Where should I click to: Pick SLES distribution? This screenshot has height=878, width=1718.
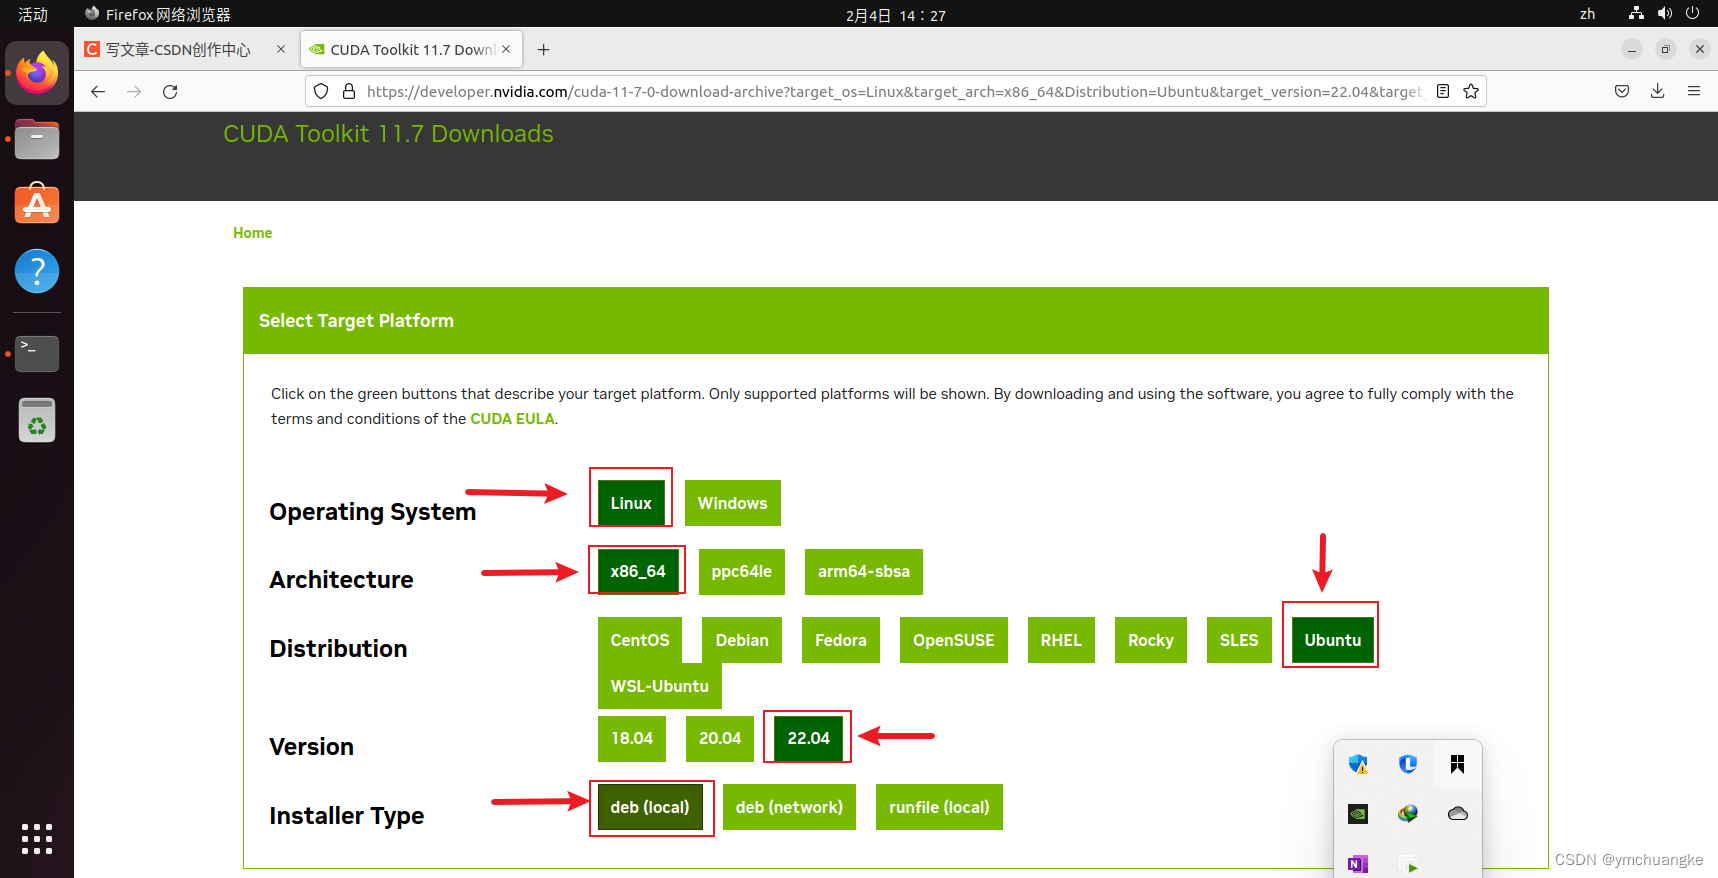tap(1239, 640)
